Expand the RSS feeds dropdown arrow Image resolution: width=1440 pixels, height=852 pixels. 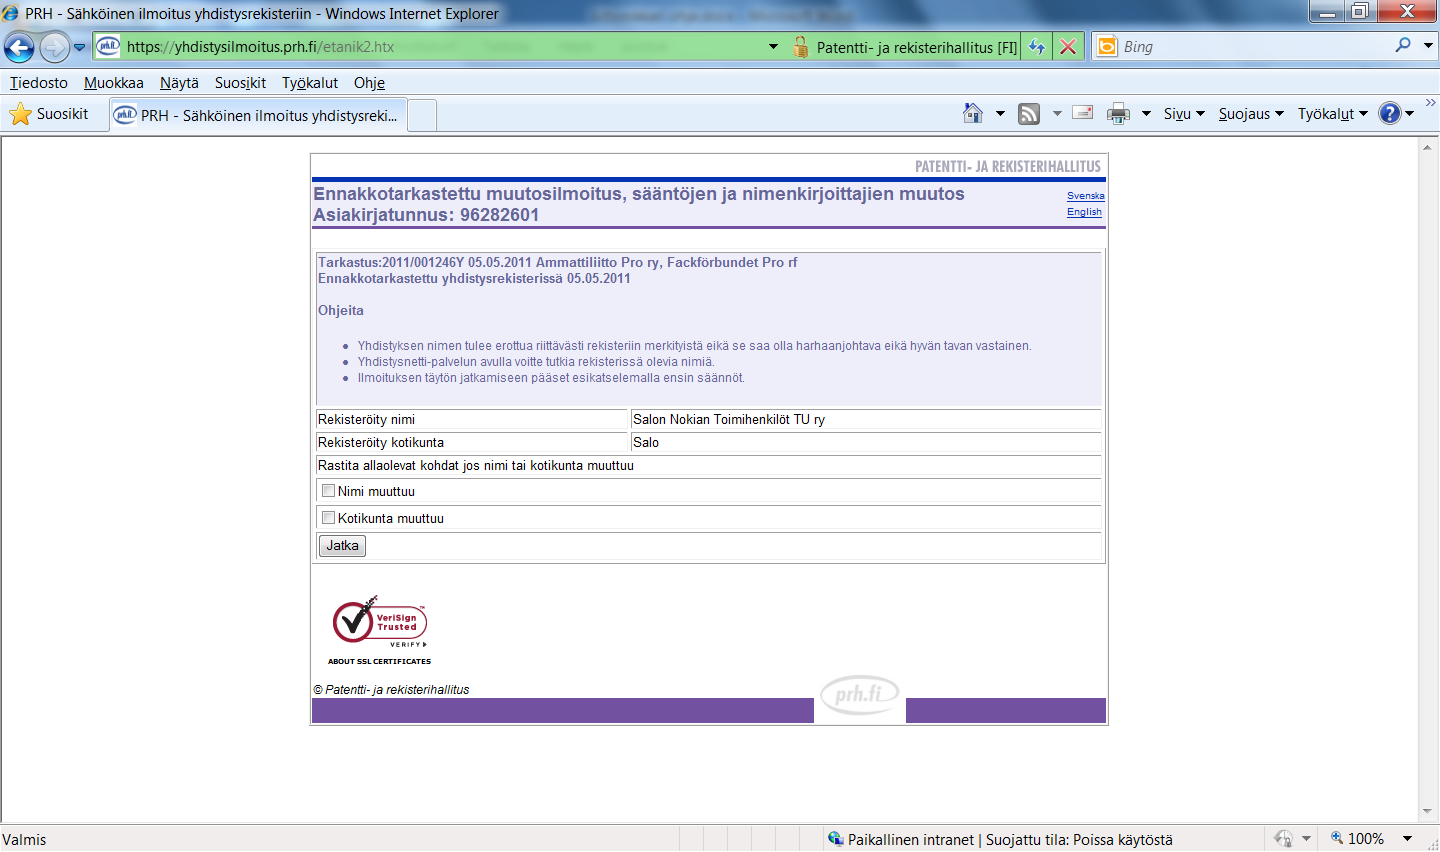(1057, 114)
